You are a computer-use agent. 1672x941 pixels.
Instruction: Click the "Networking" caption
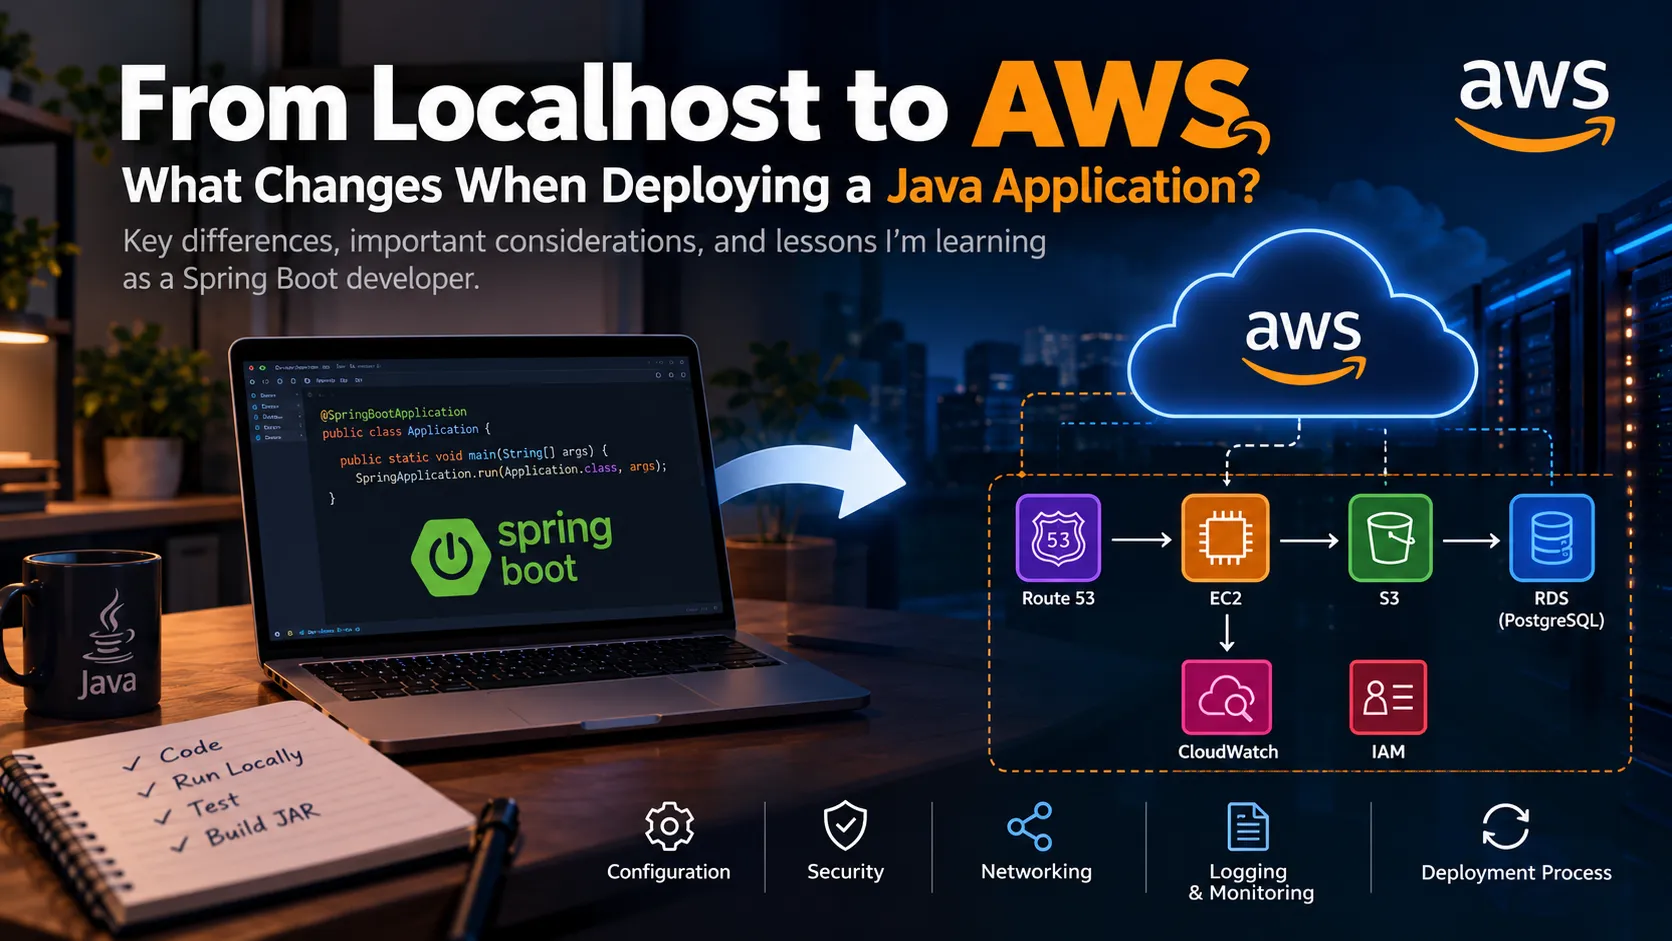coord(1036,872)
